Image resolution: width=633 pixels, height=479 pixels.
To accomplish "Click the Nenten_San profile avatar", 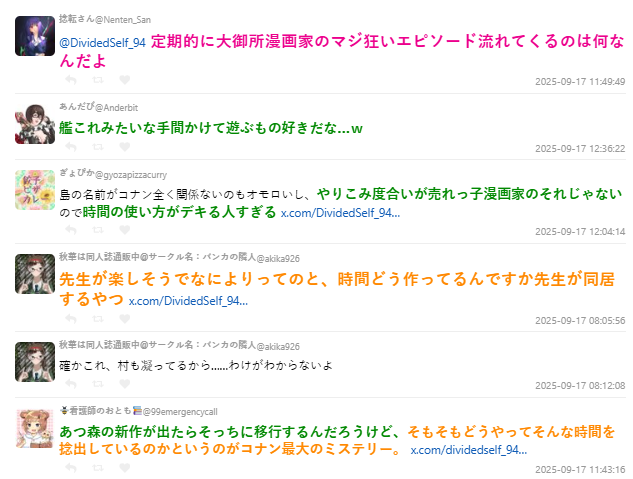I will coord(35,36).
